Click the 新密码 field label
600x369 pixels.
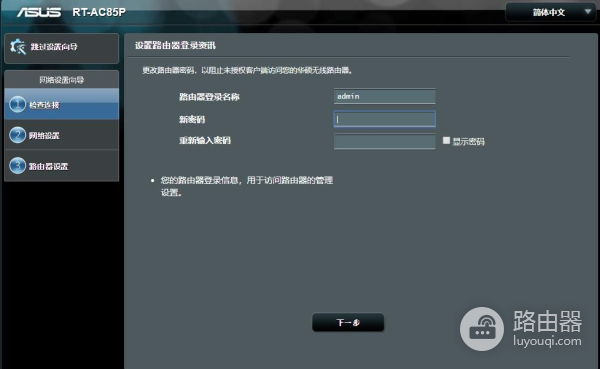tap(192, 119)
